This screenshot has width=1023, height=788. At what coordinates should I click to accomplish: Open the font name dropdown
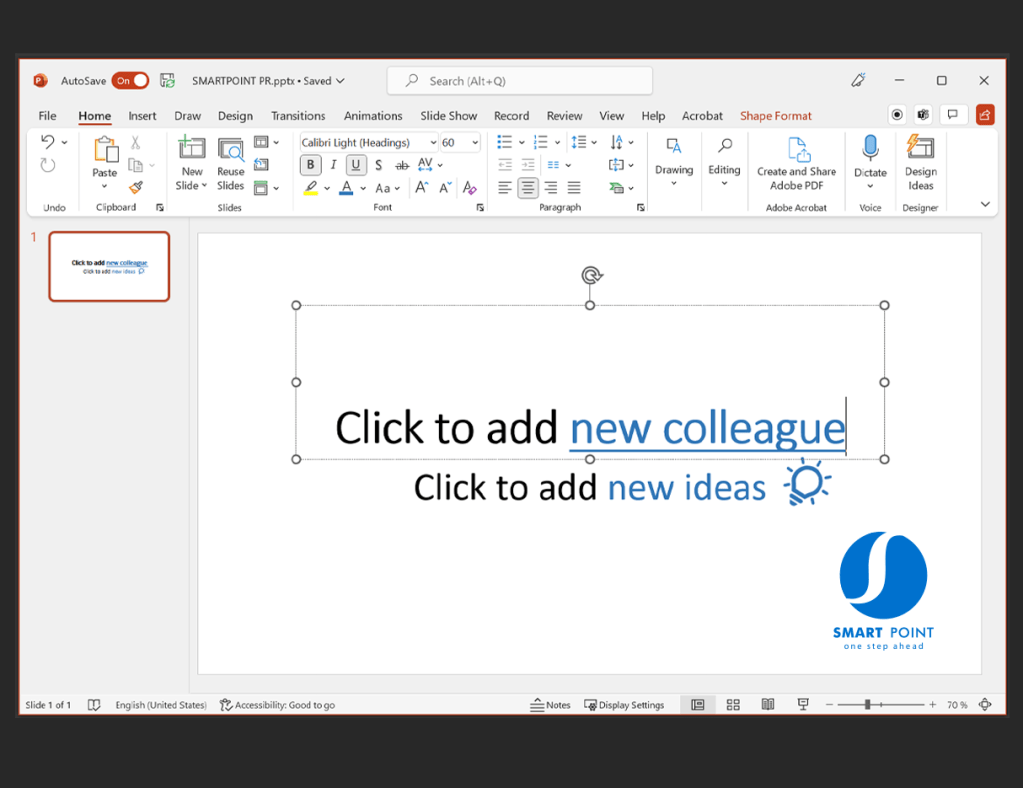[x=433, y=143]
